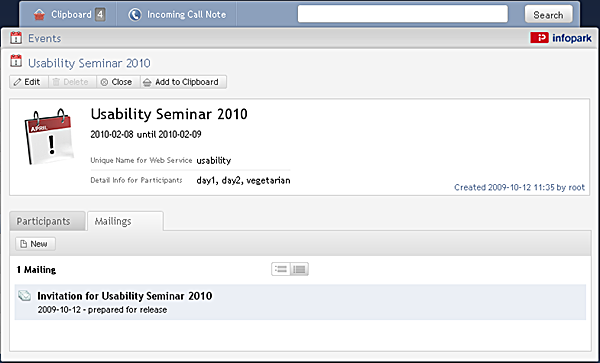Image resolution: width=600 pixels, height=363 pixels.
Task: Click into the search text field
Action: click(x=403, y=14)
